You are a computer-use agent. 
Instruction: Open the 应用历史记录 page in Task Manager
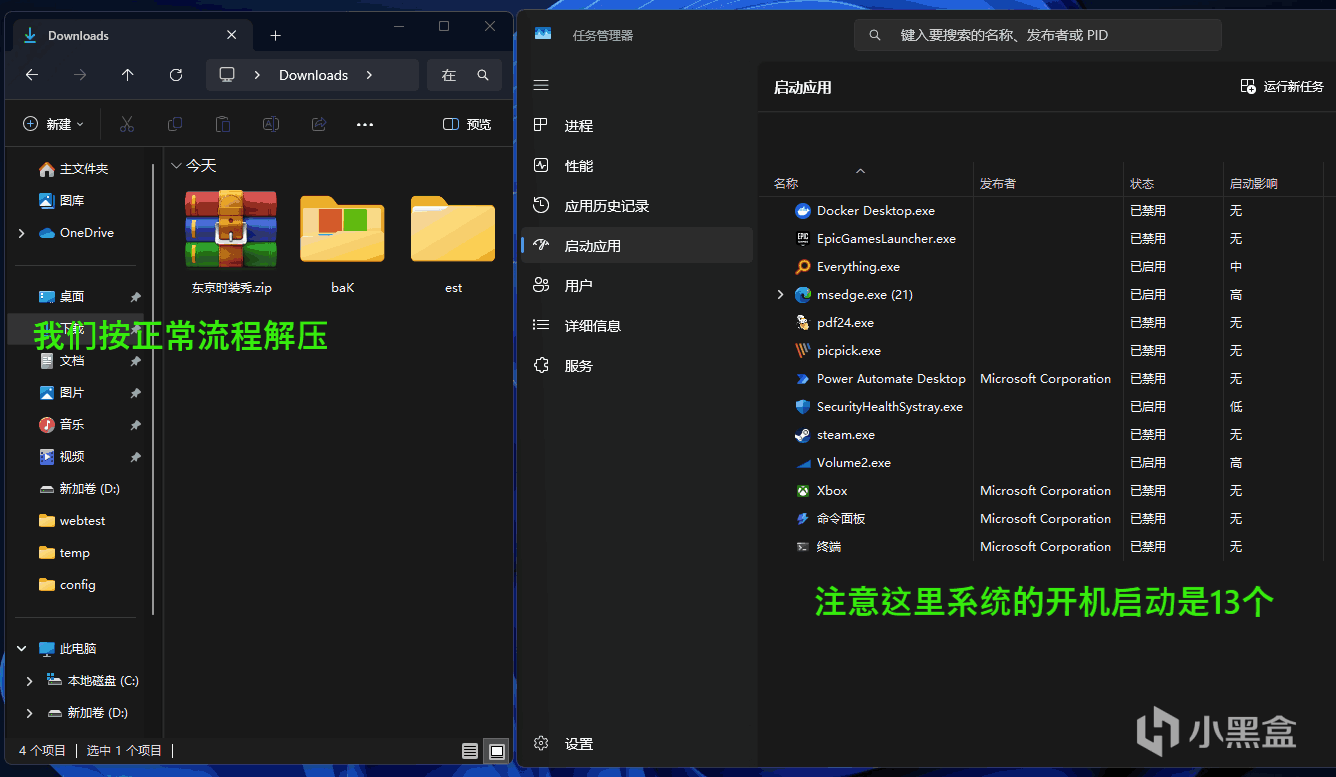pyautogui.click(x=637, y=206)
